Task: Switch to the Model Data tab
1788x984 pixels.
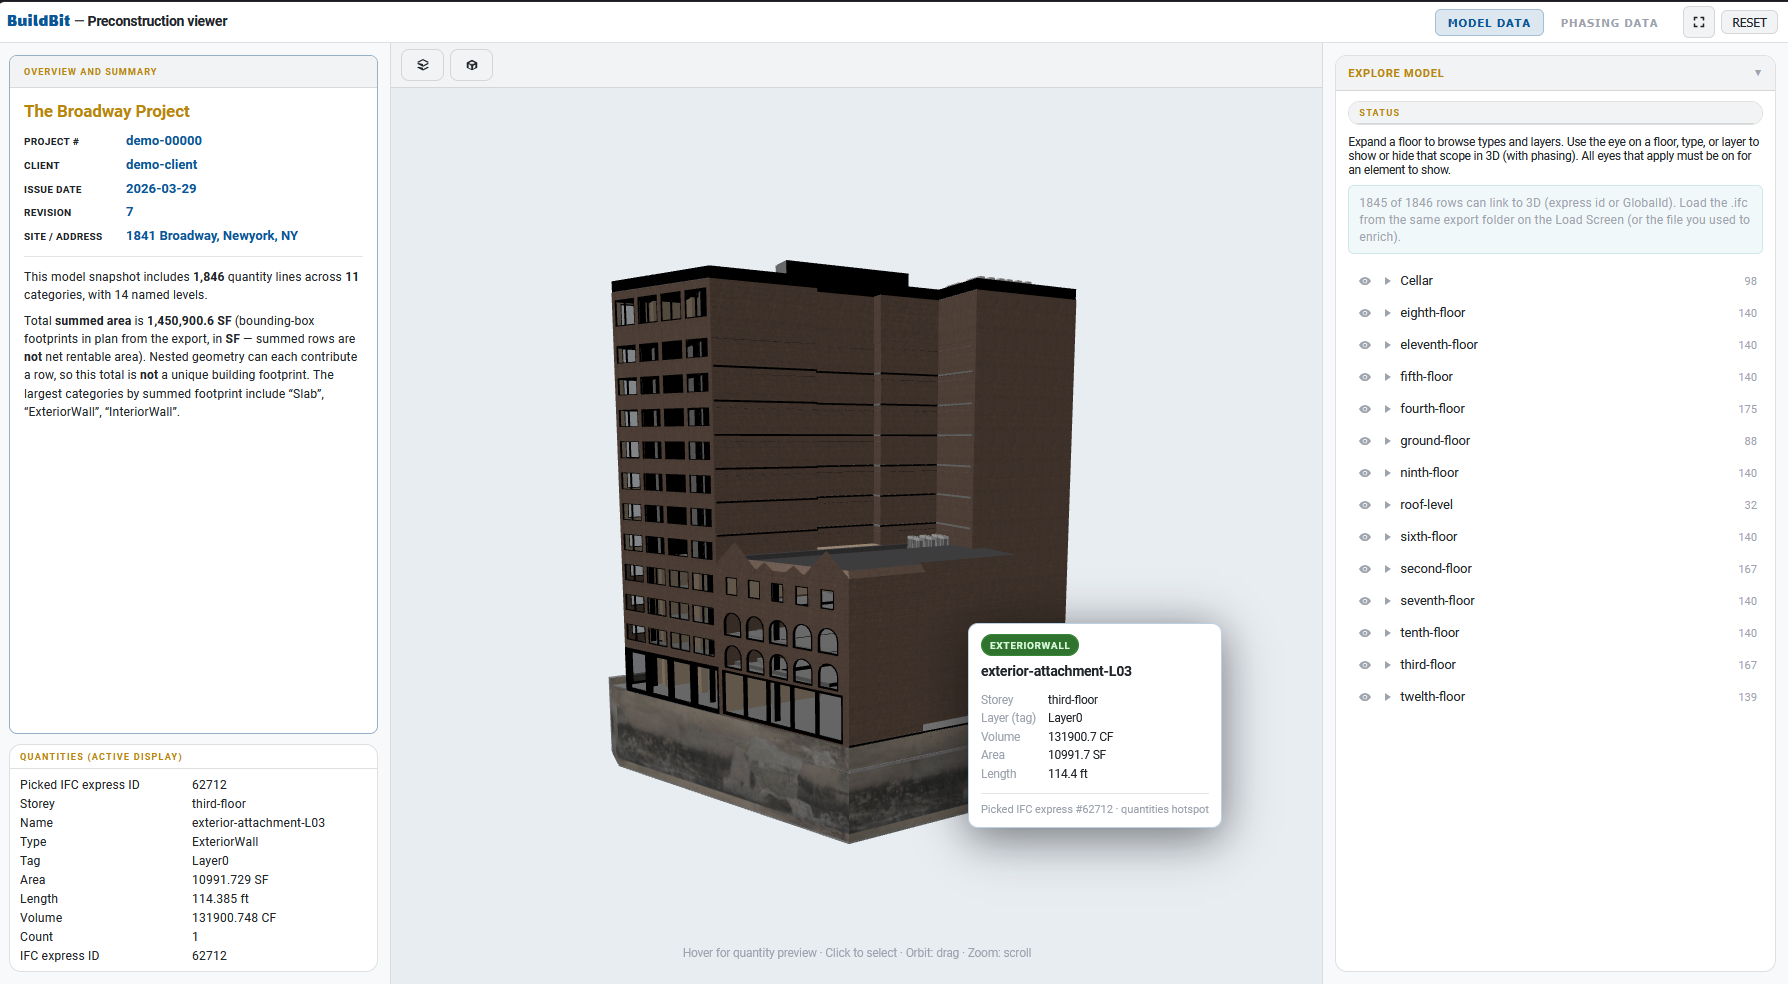Action: coord(1489,23)
